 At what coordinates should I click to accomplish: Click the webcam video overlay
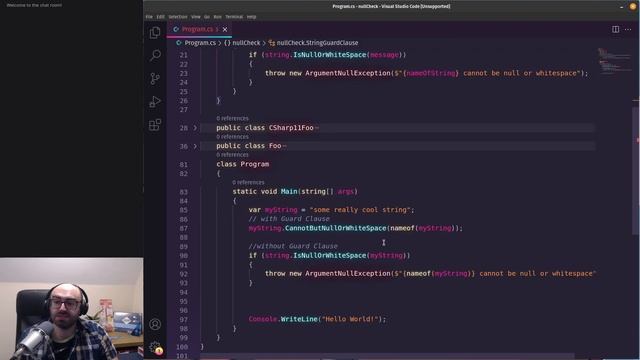[71, 309]
